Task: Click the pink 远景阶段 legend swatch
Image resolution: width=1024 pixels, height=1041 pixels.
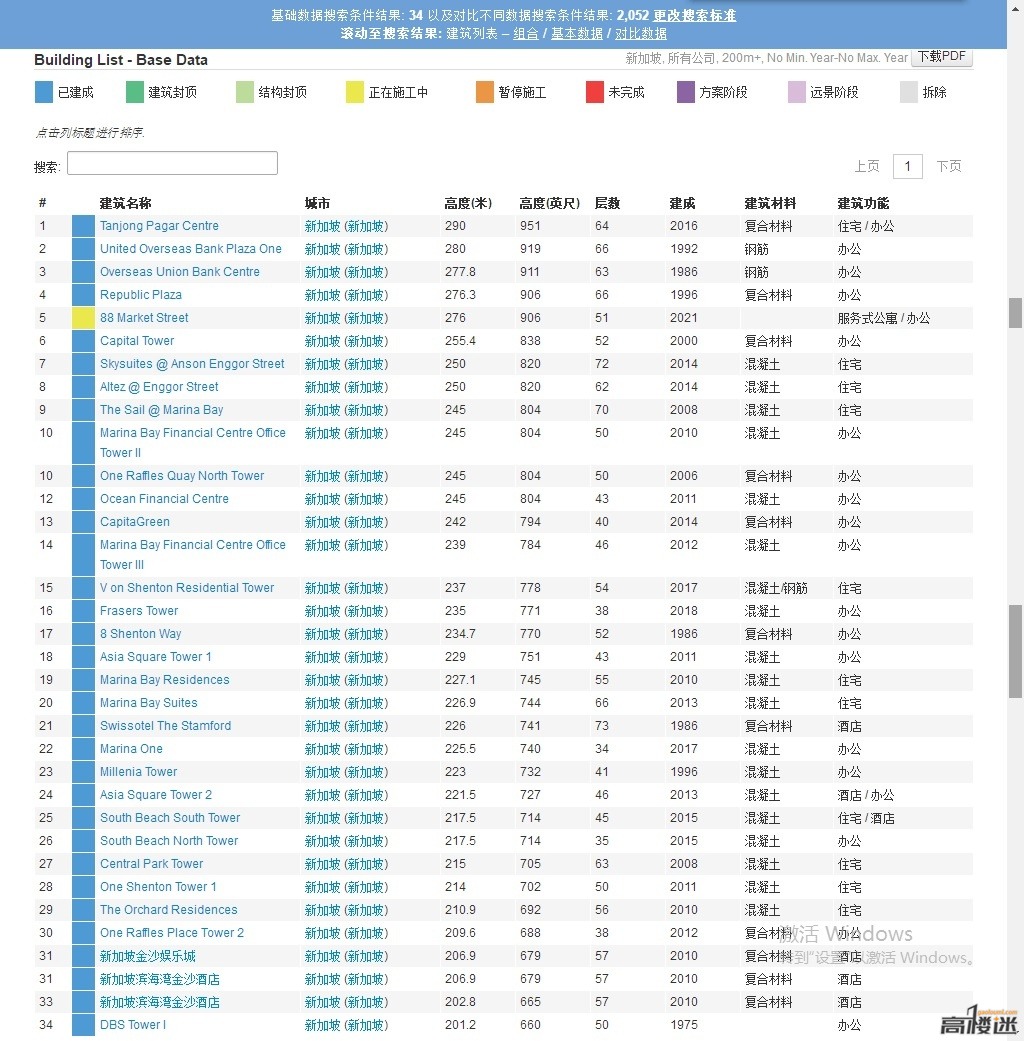Action: 796,92
